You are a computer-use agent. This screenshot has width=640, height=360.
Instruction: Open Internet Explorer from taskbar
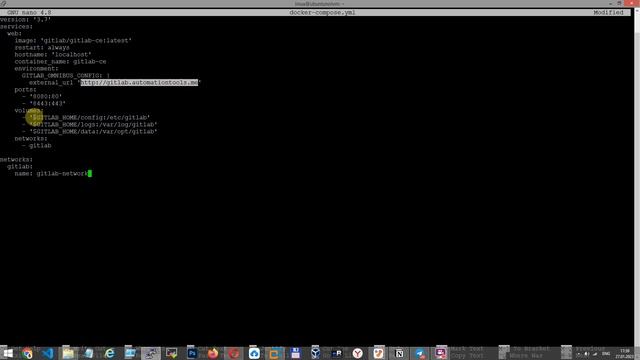[109, 353]
